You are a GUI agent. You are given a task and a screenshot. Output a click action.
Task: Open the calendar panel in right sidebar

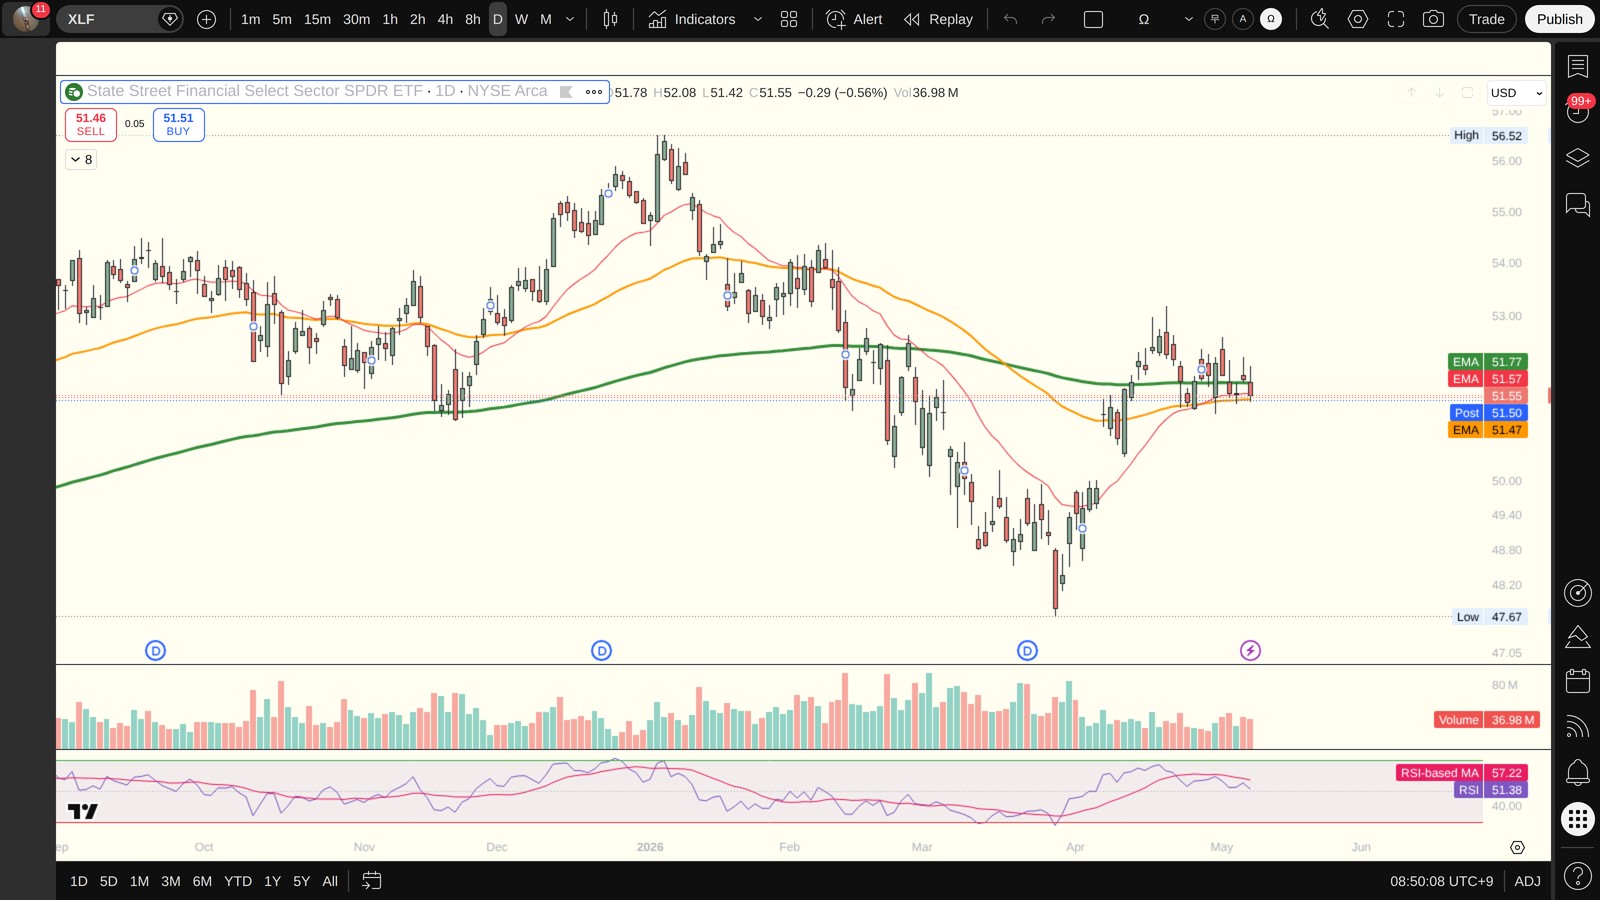click(1578, 681)
